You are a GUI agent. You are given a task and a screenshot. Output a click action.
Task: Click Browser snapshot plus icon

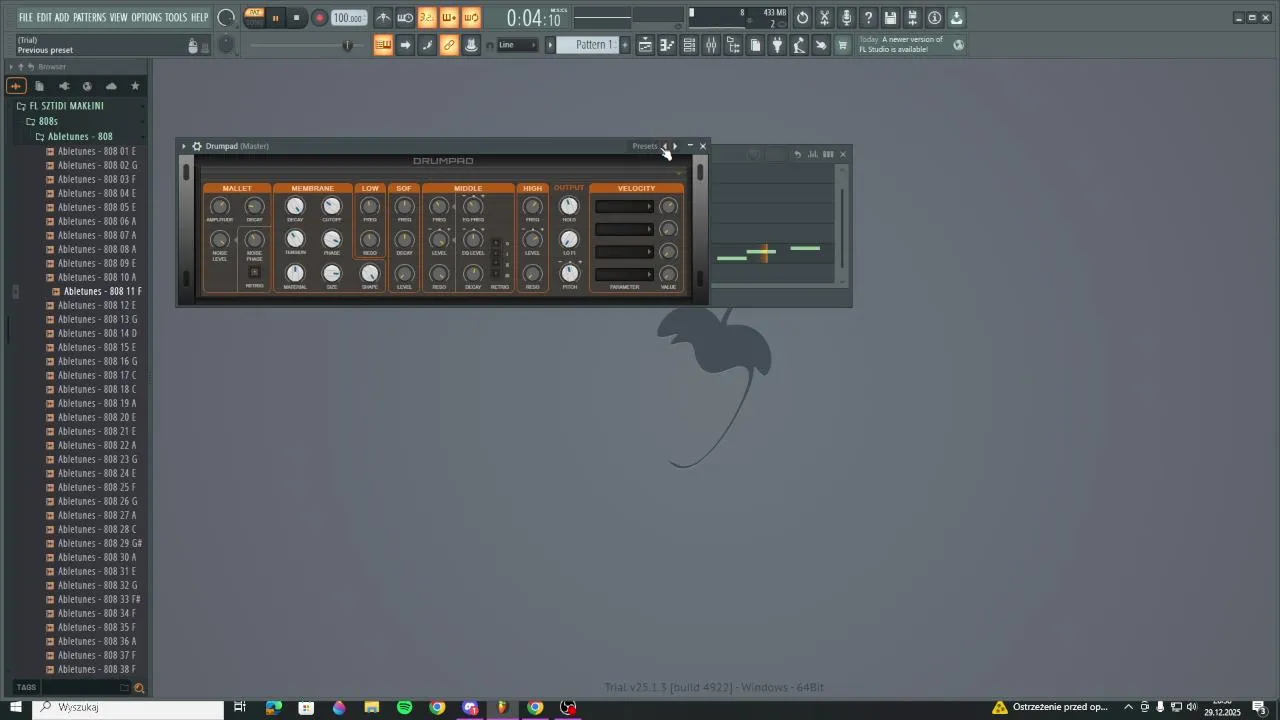tap(16, 86)
